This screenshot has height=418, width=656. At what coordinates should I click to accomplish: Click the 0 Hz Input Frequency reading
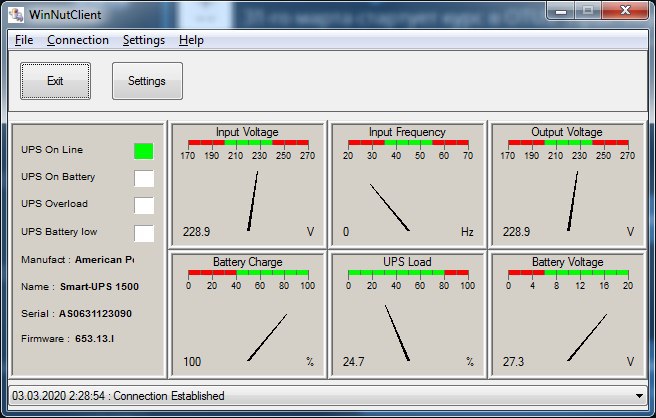(x=346, y=232)
